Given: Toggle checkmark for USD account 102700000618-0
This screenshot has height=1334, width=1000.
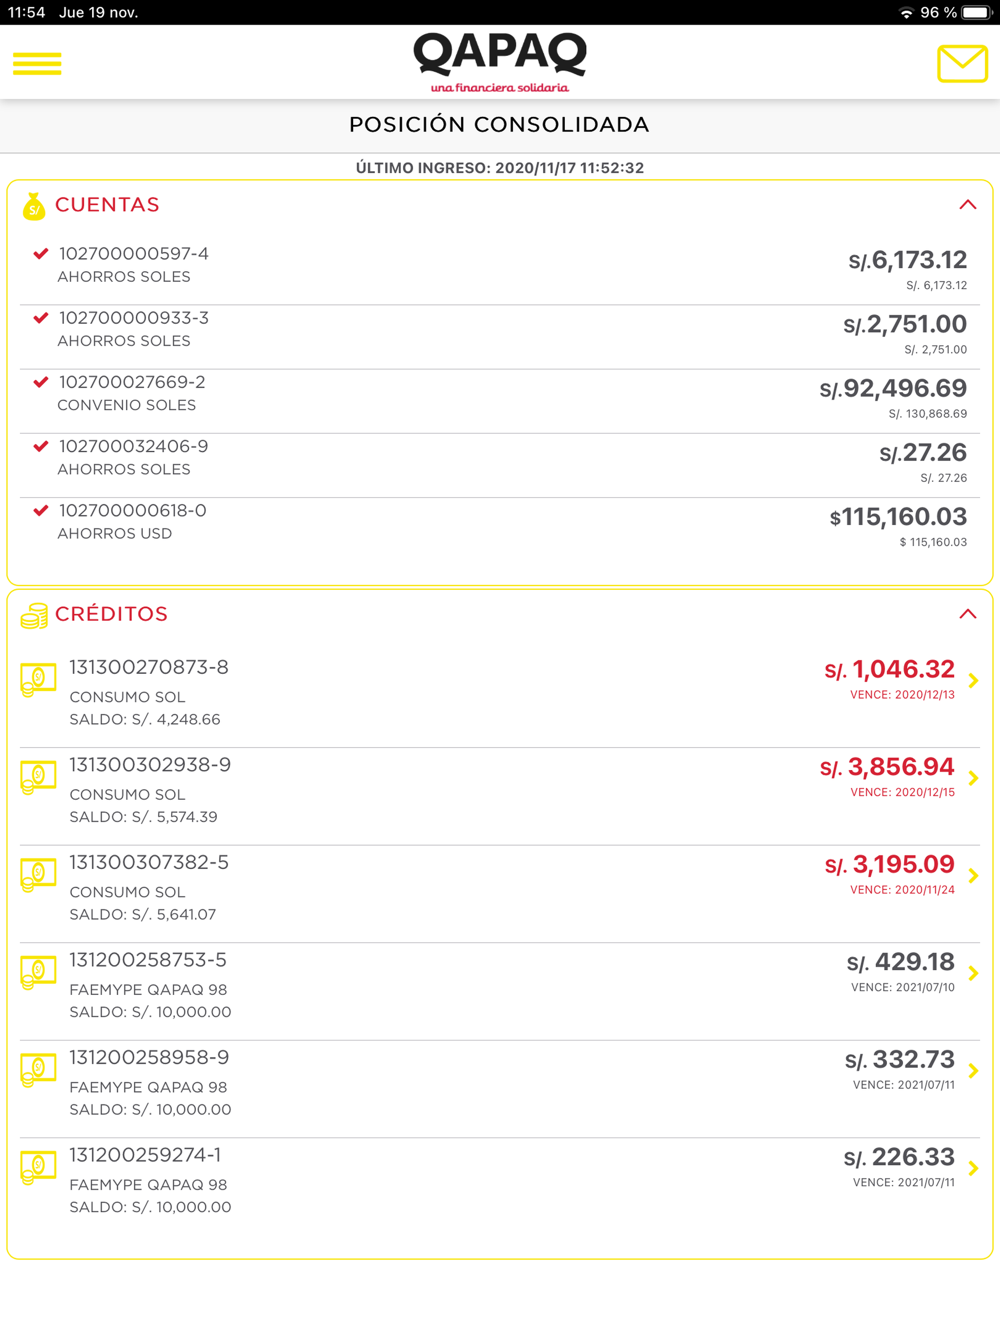Looking at the screenshot, I should [x=41, y=510].
